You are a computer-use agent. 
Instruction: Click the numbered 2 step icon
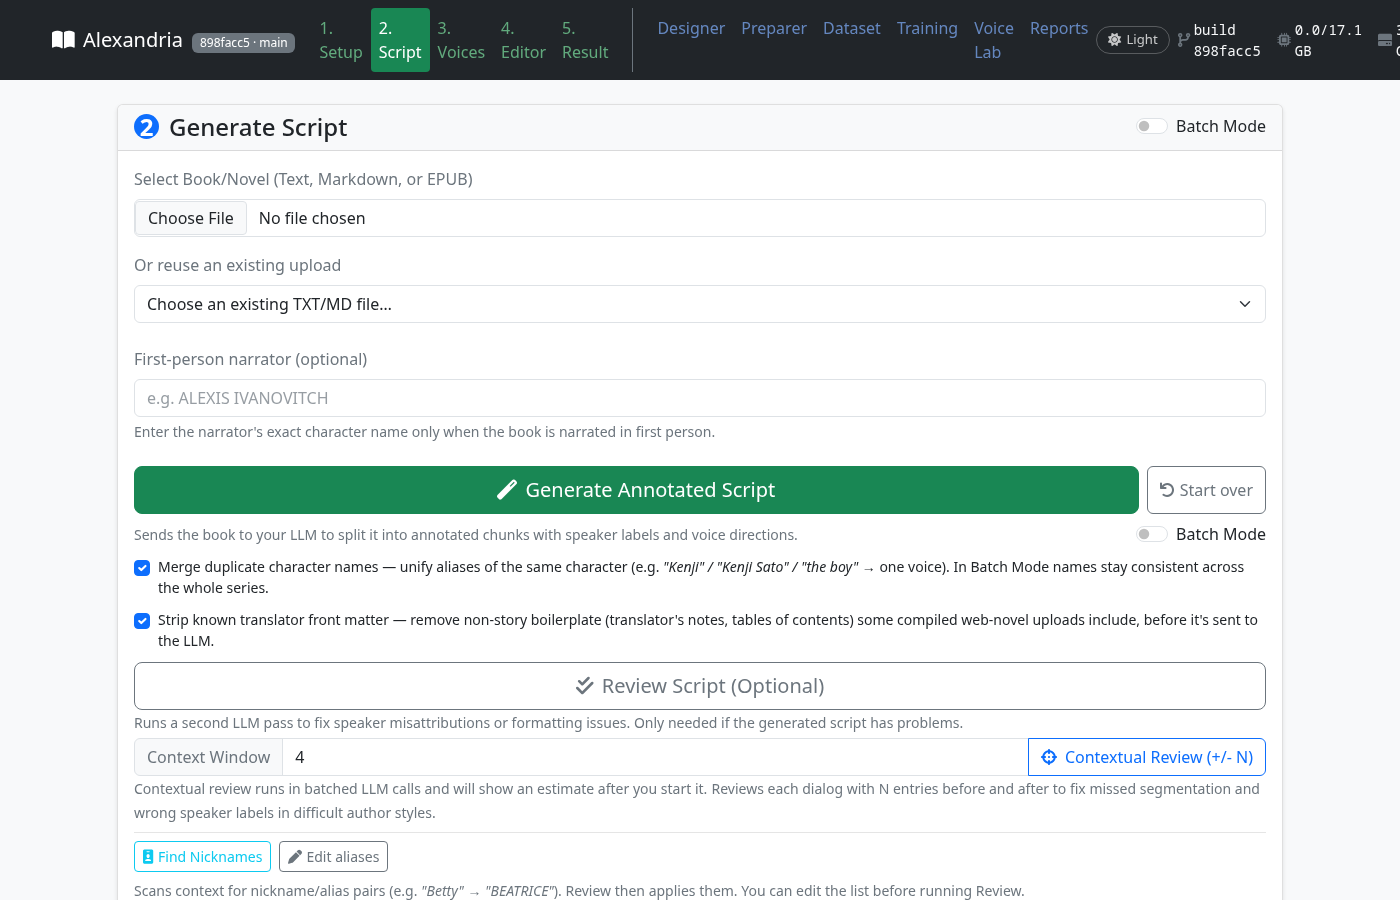pyautogui.click(x=146, y=127)
